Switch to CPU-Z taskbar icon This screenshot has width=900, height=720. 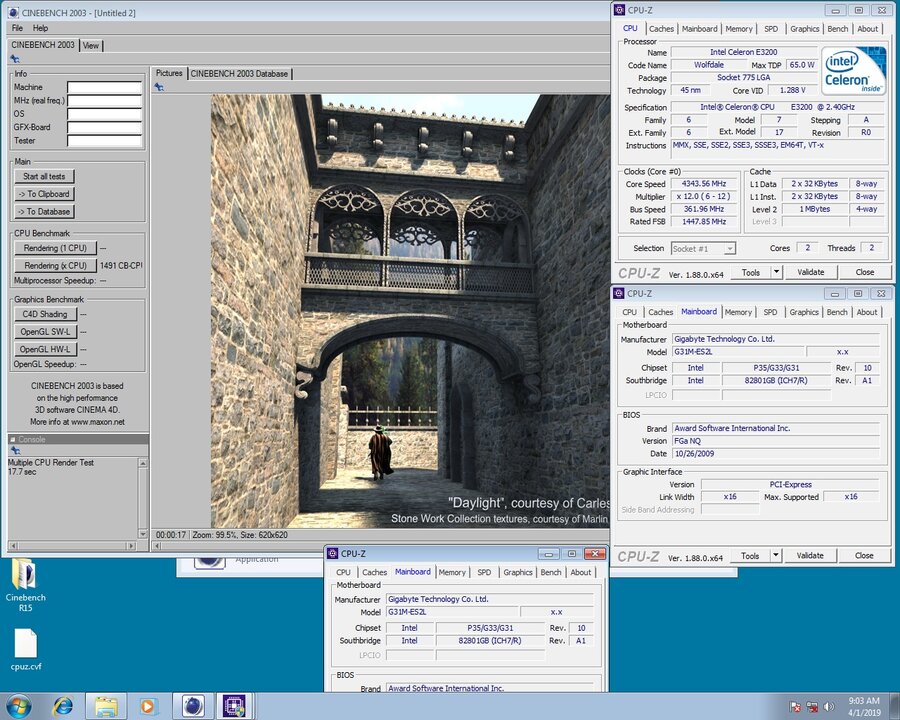[234, 706]
